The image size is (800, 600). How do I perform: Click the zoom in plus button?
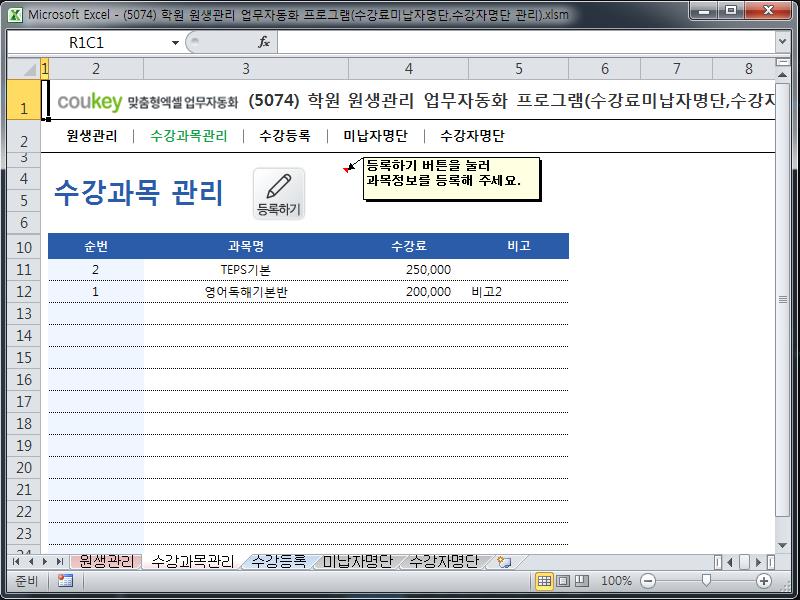click(764, 581)
